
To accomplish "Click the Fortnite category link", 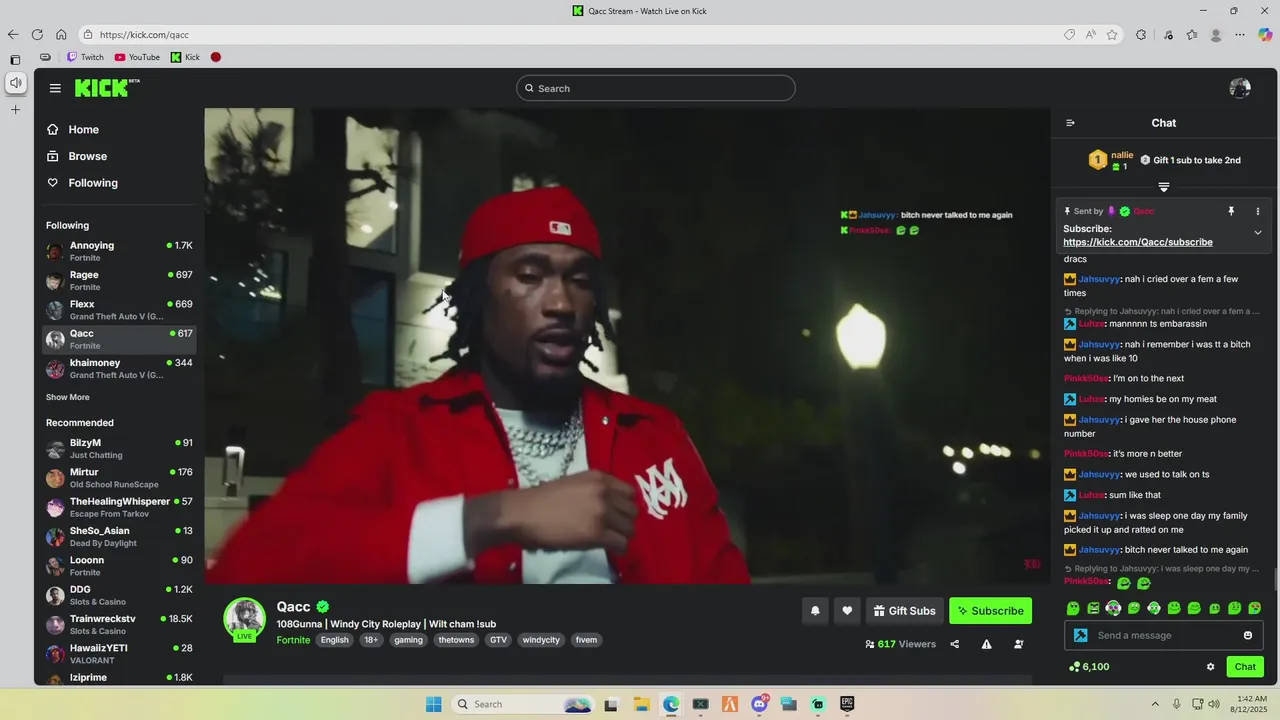I will pos(293,640).
